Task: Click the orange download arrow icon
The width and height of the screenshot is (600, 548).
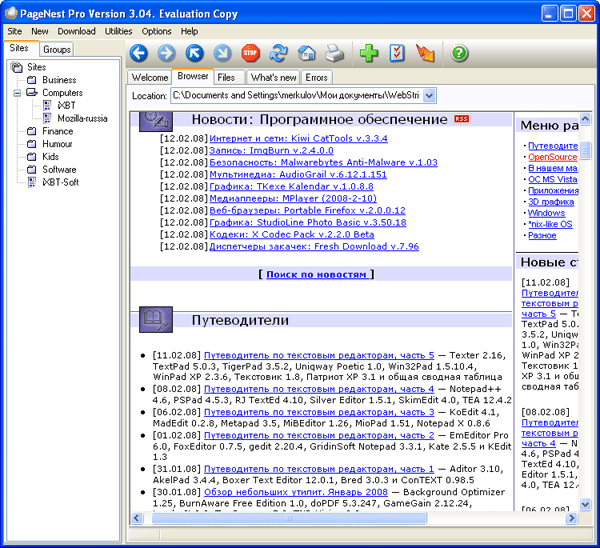Action: (x=425, y=53)
